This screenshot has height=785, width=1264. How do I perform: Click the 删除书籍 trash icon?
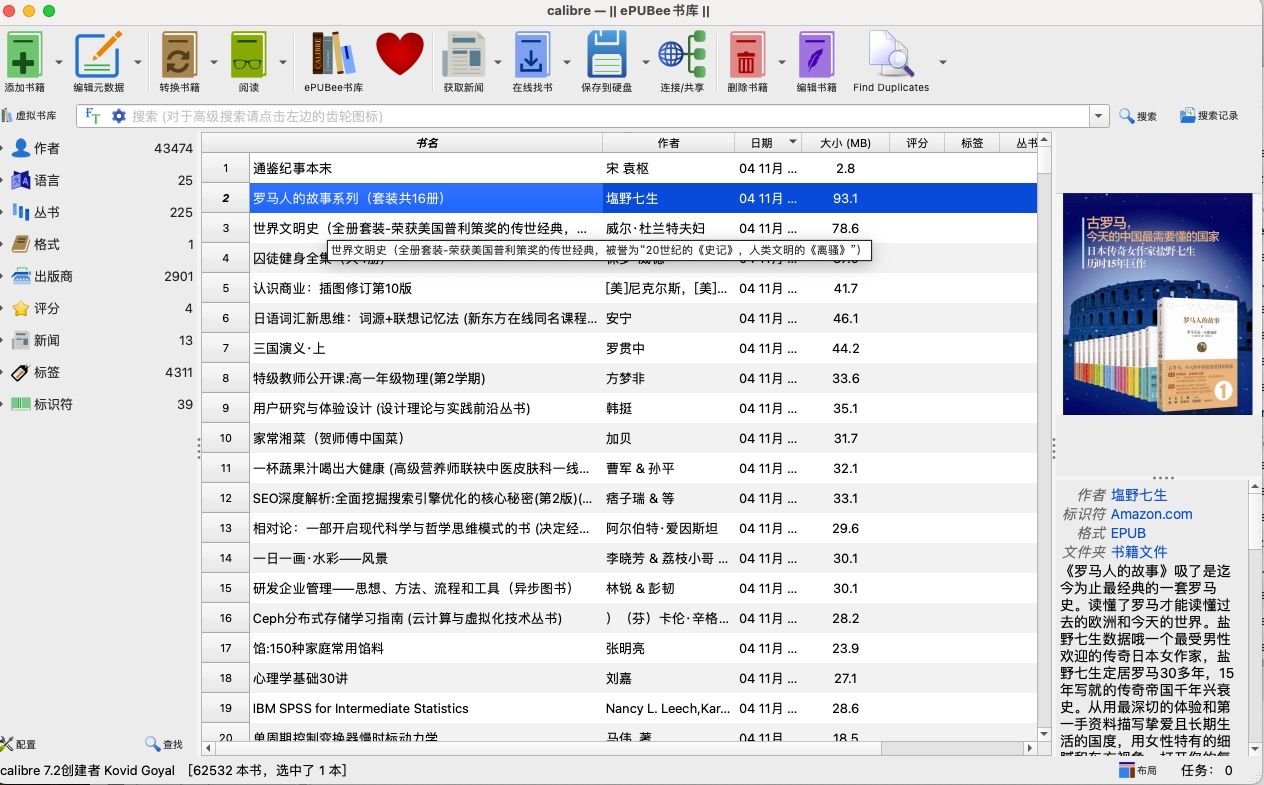746,54
